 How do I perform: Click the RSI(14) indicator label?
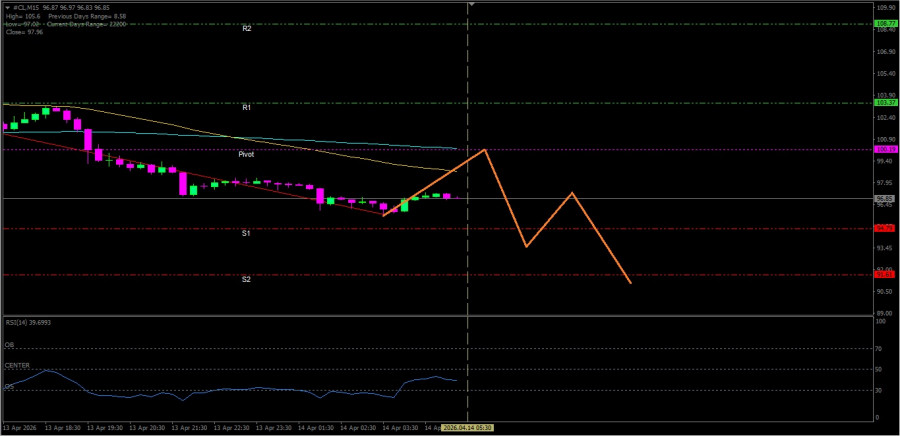point(27,323)
